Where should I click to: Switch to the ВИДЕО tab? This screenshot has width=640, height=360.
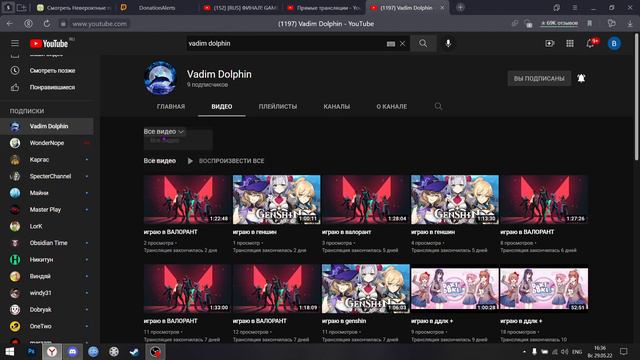click(x=222, y=107)
